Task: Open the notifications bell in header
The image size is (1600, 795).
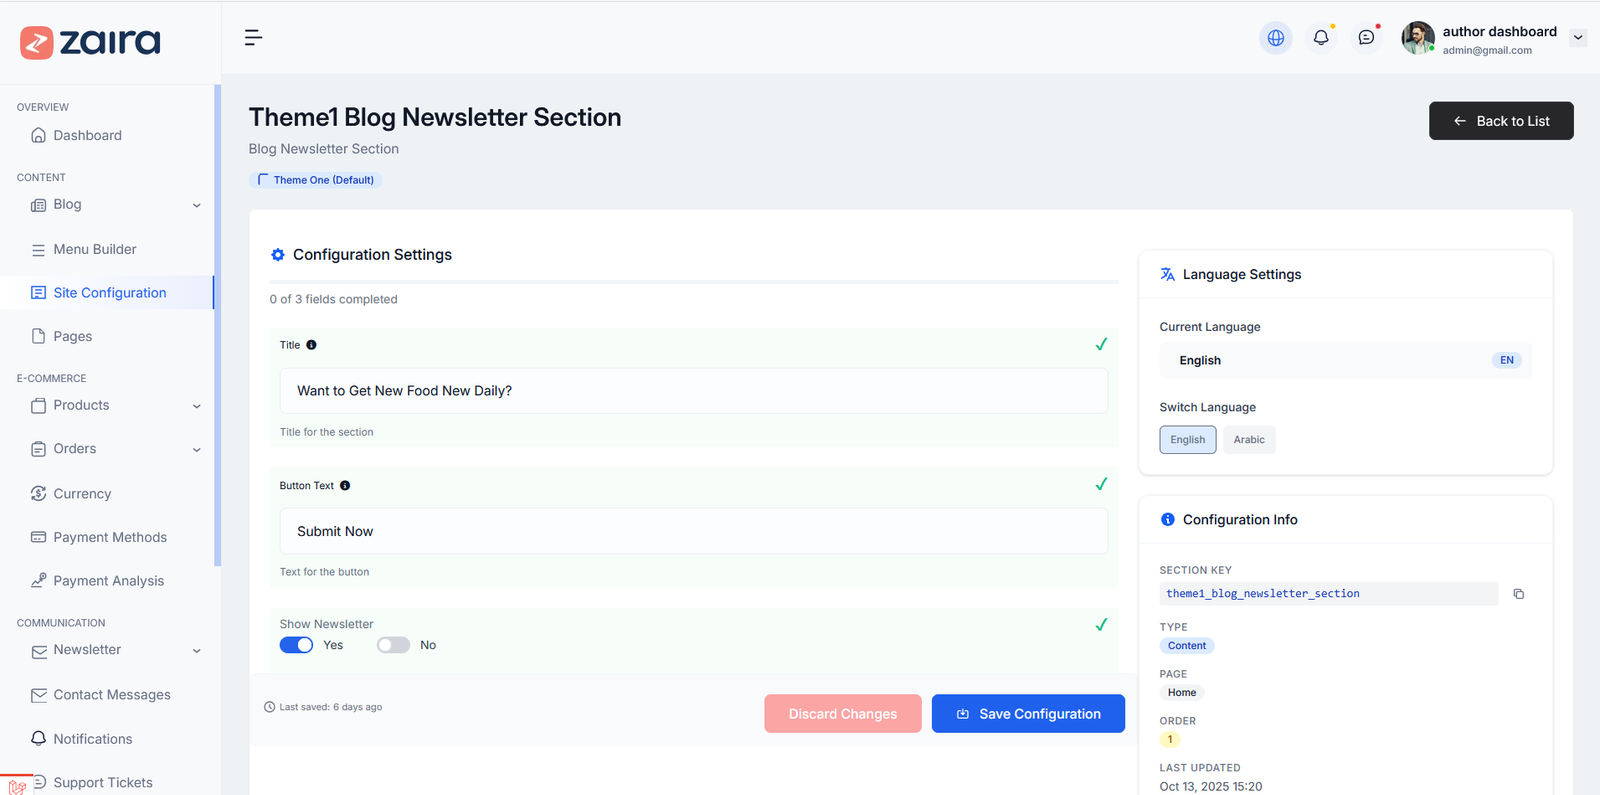Action: click(x=1321, y=38)
